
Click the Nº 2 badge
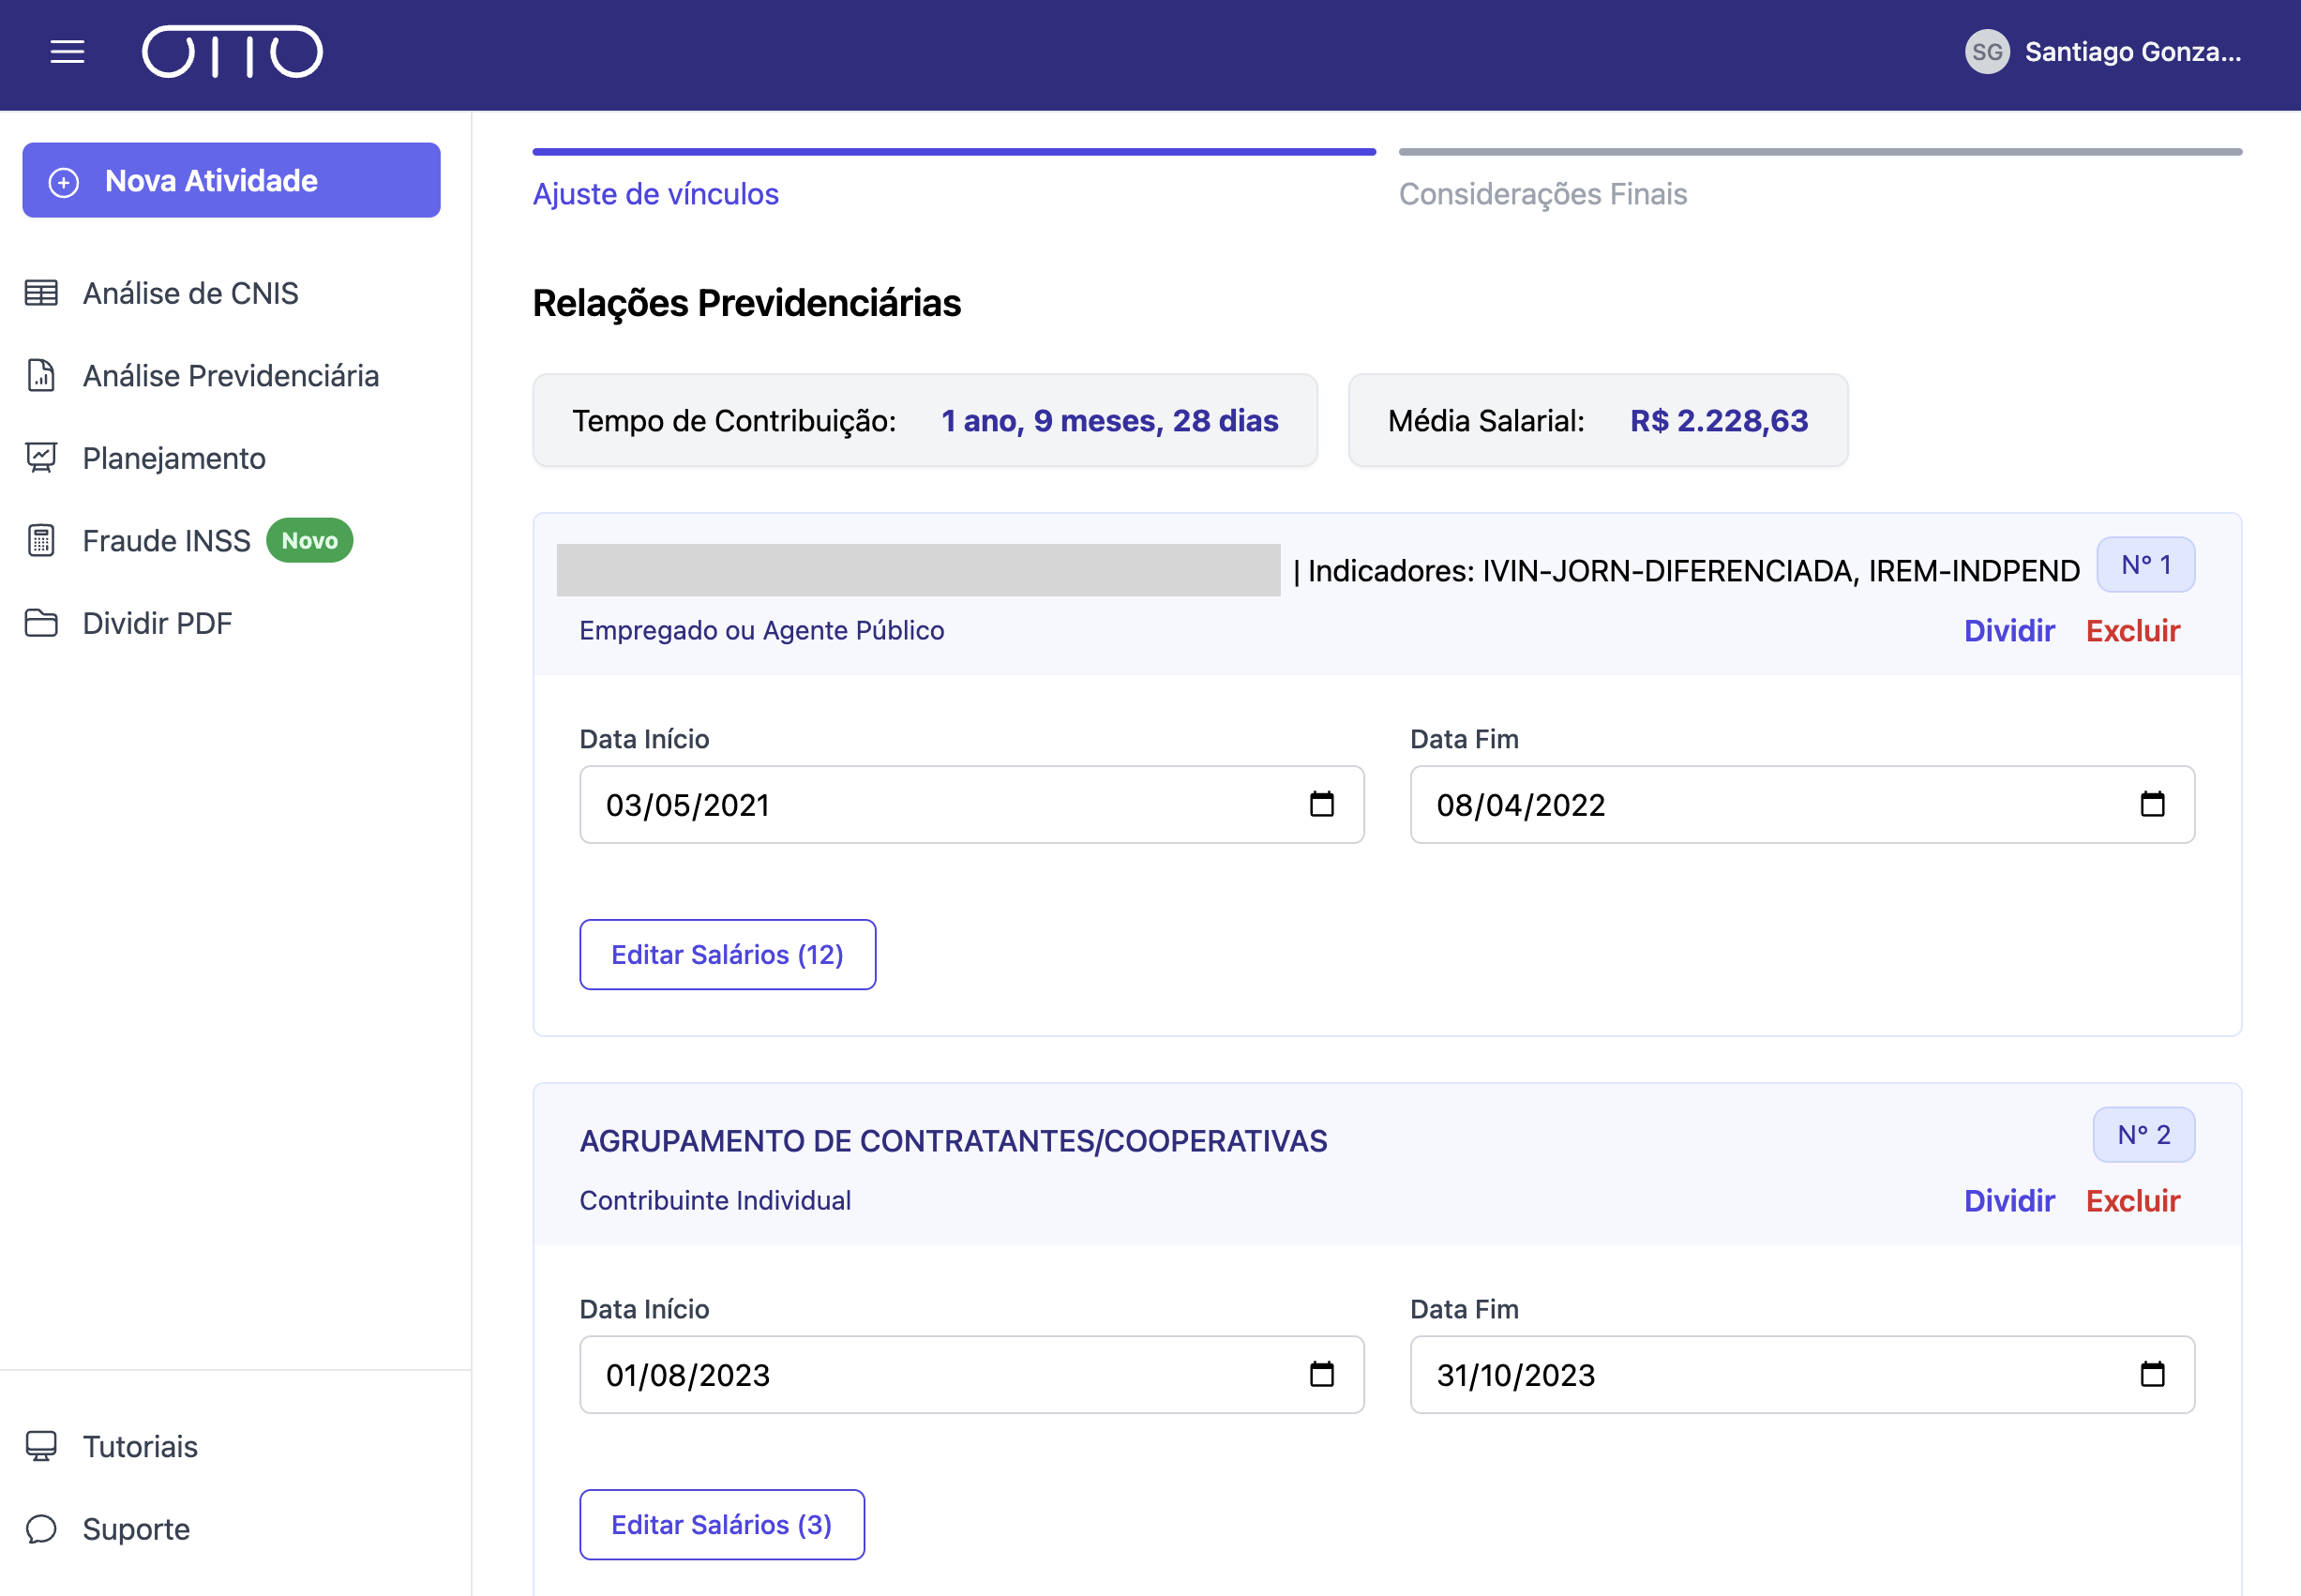[x=2143, y=1135]
